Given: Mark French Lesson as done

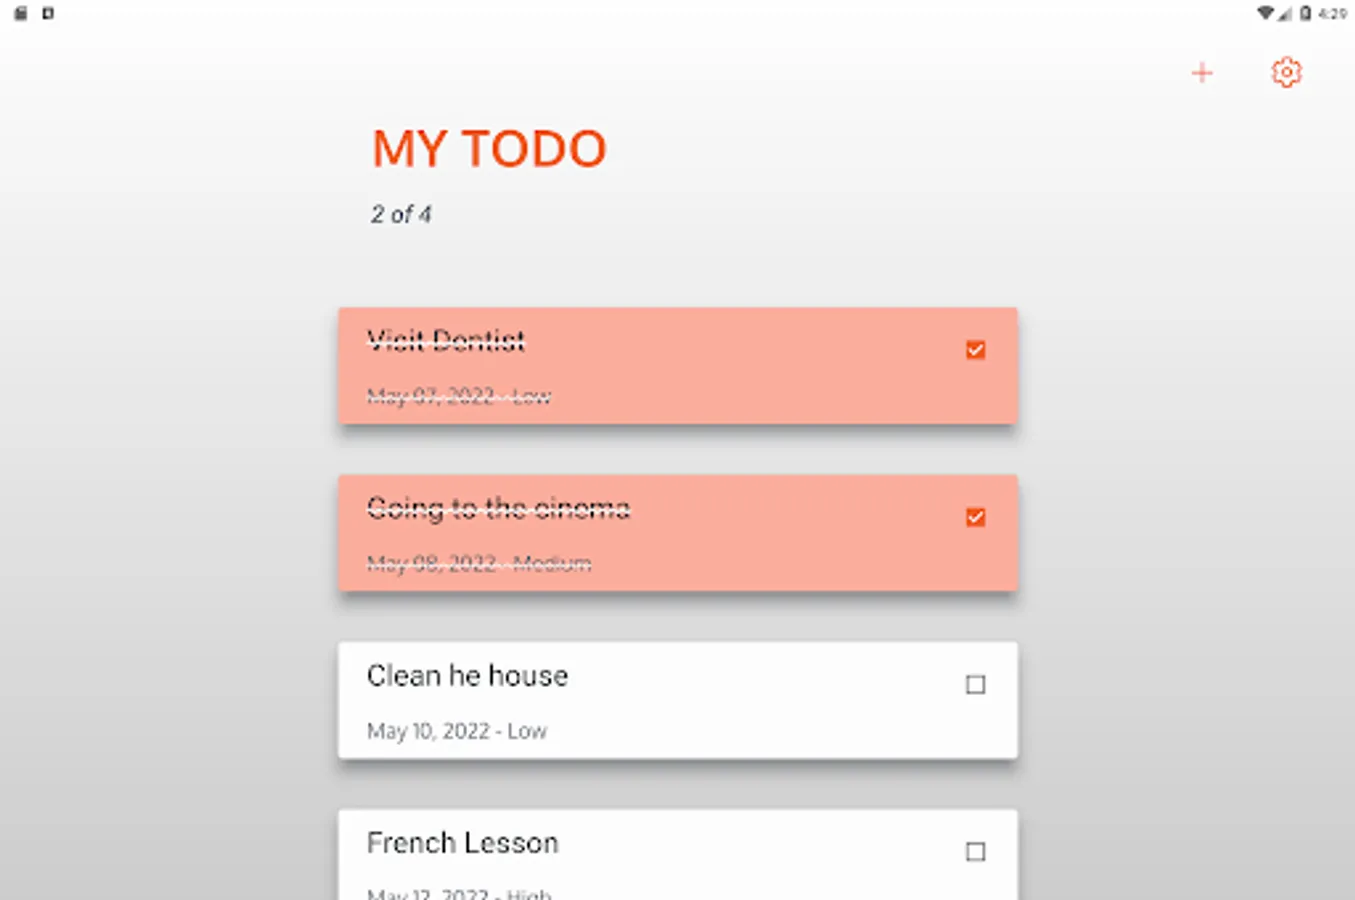Looking at the screenshot, I should (x=975, y=852).
